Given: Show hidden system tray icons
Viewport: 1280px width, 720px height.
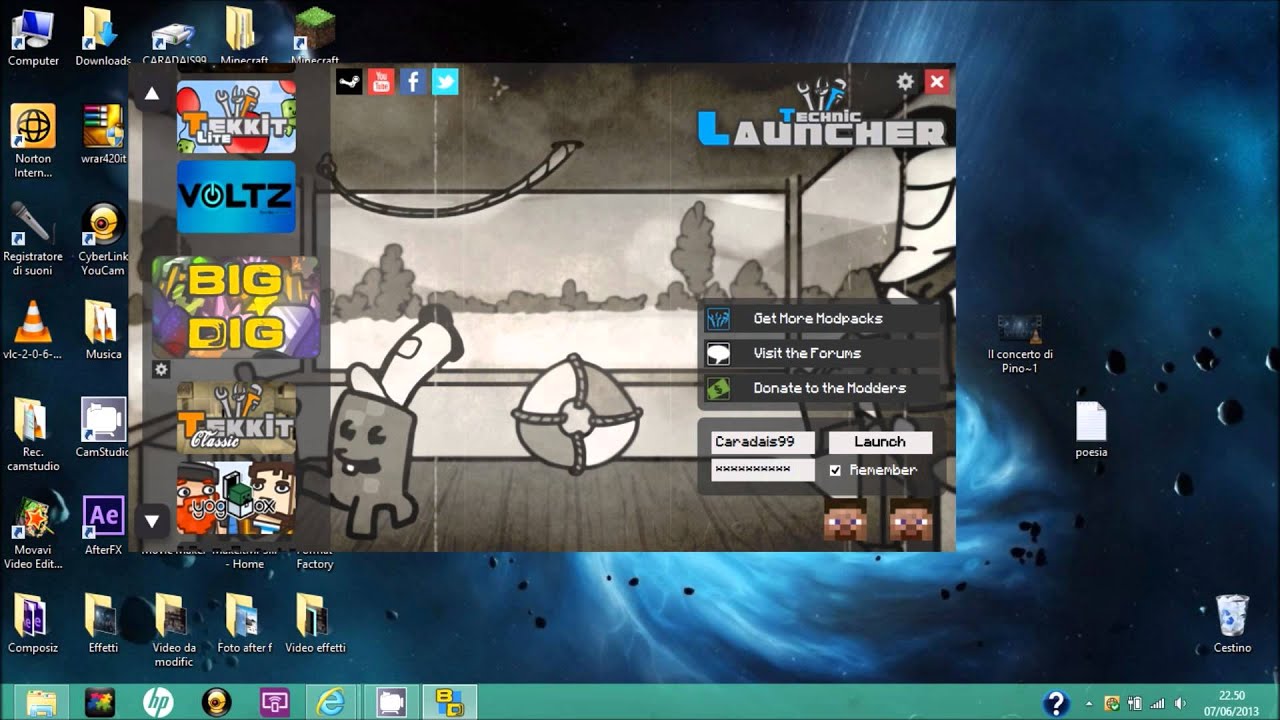Looking at the screenshot, I should [1089, 703].
